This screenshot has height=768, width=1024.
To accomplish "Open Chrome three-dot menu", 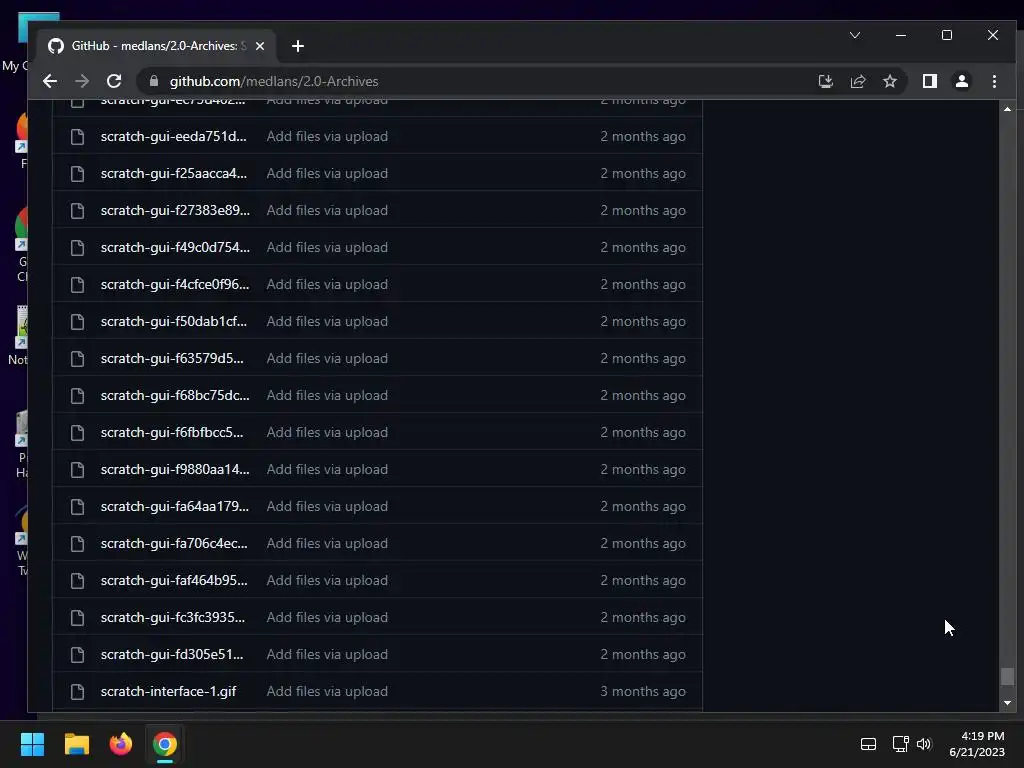I will [994, 81].
